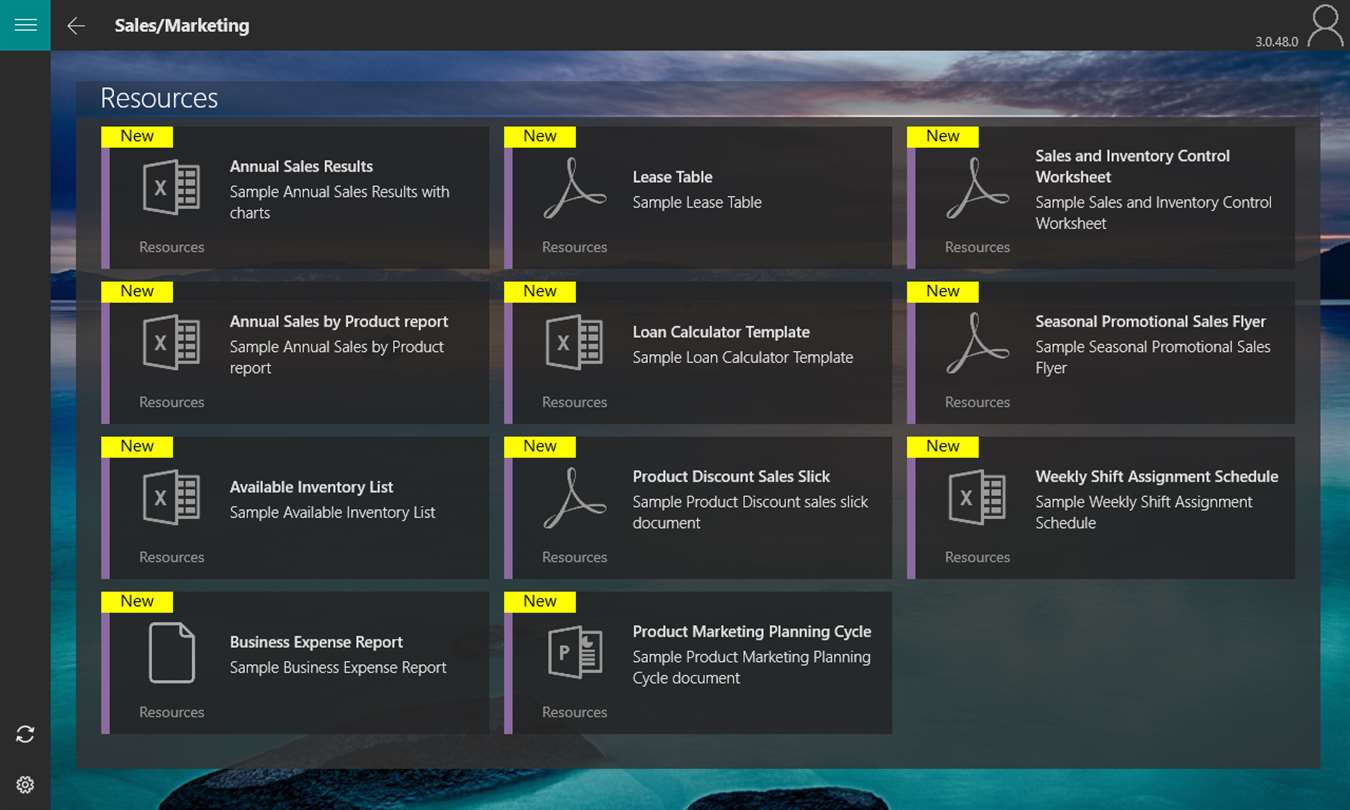Click 'Sample Product Discount sales slick document' description
1350x810 pixels.
tap(751, 512)
